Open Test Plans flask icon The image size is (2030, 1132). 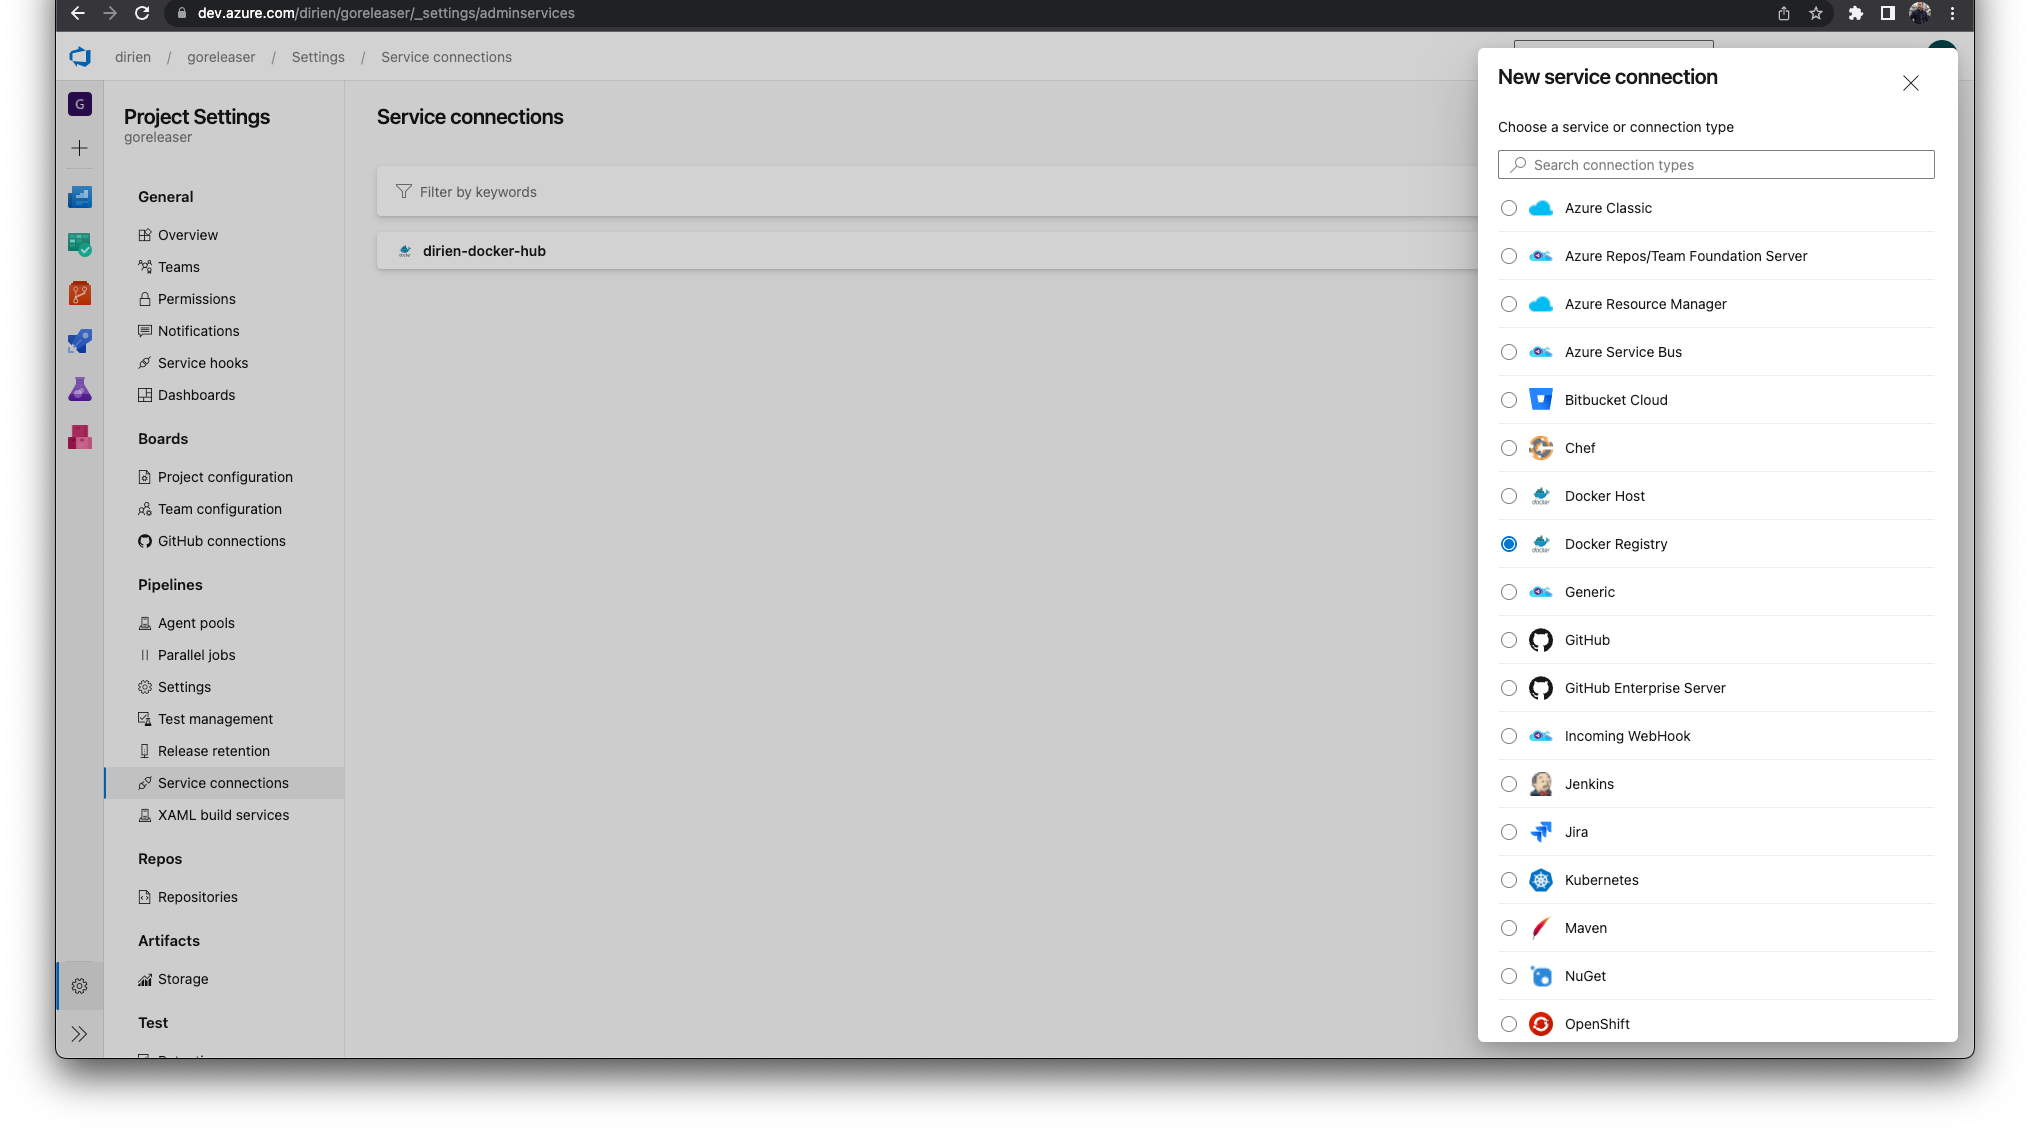[80, 389]
